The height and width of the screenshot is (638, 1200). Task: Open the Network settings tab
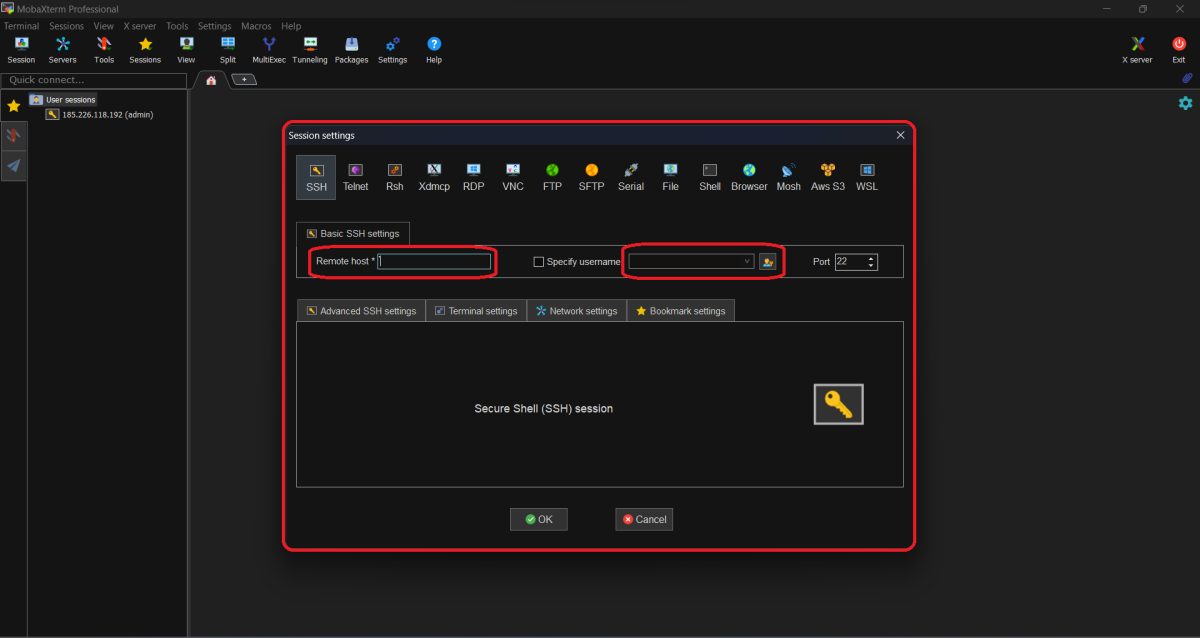(x=576, y=311)
